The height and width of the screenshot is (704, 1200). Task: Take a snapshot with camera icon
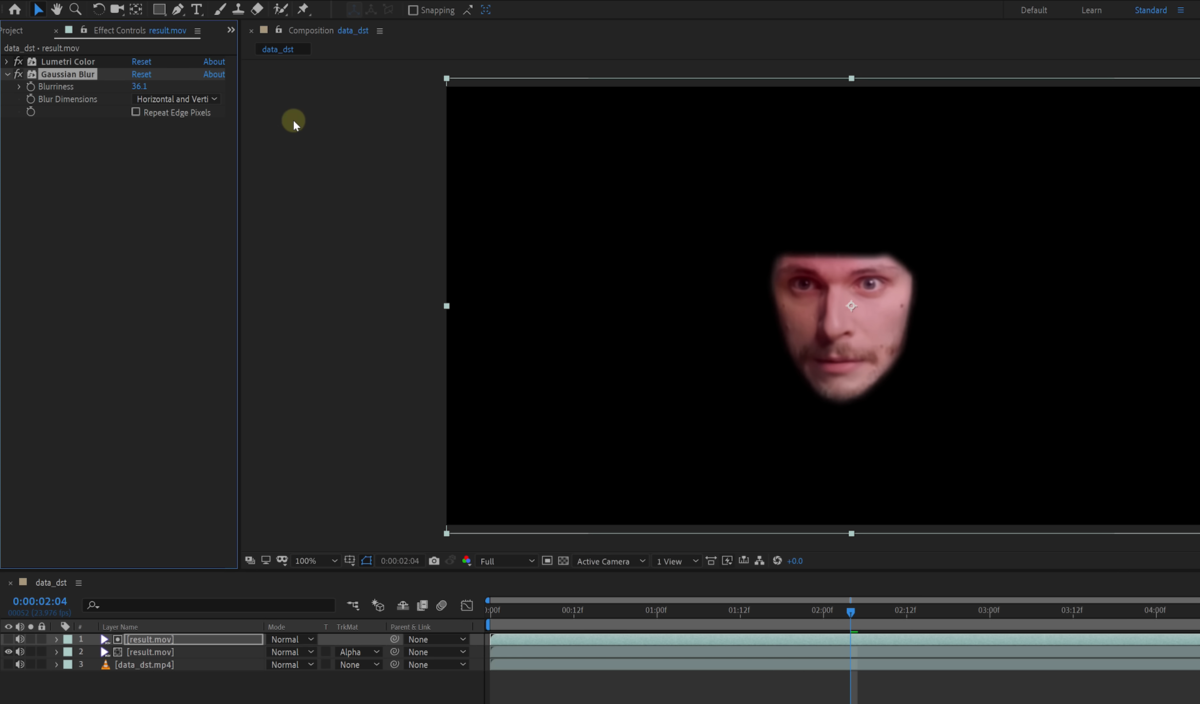coord(433,561)
